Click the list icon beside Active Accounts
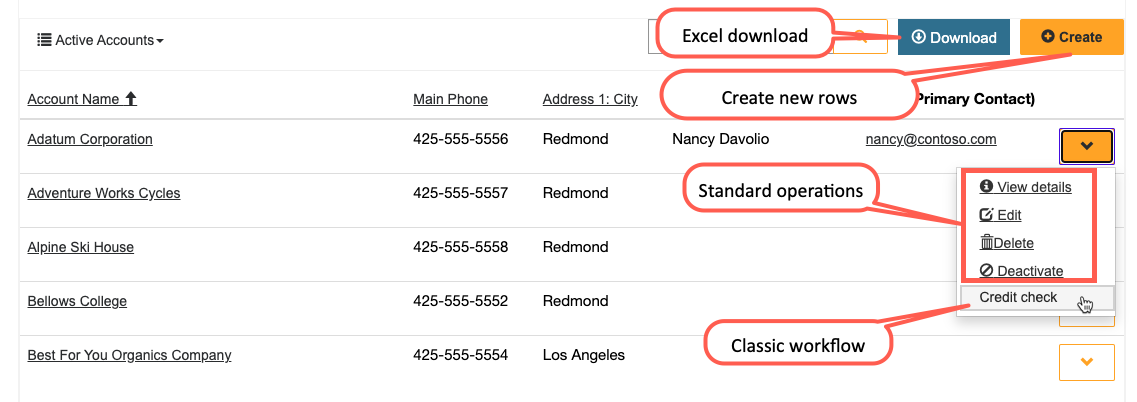 tap(44, 39)
